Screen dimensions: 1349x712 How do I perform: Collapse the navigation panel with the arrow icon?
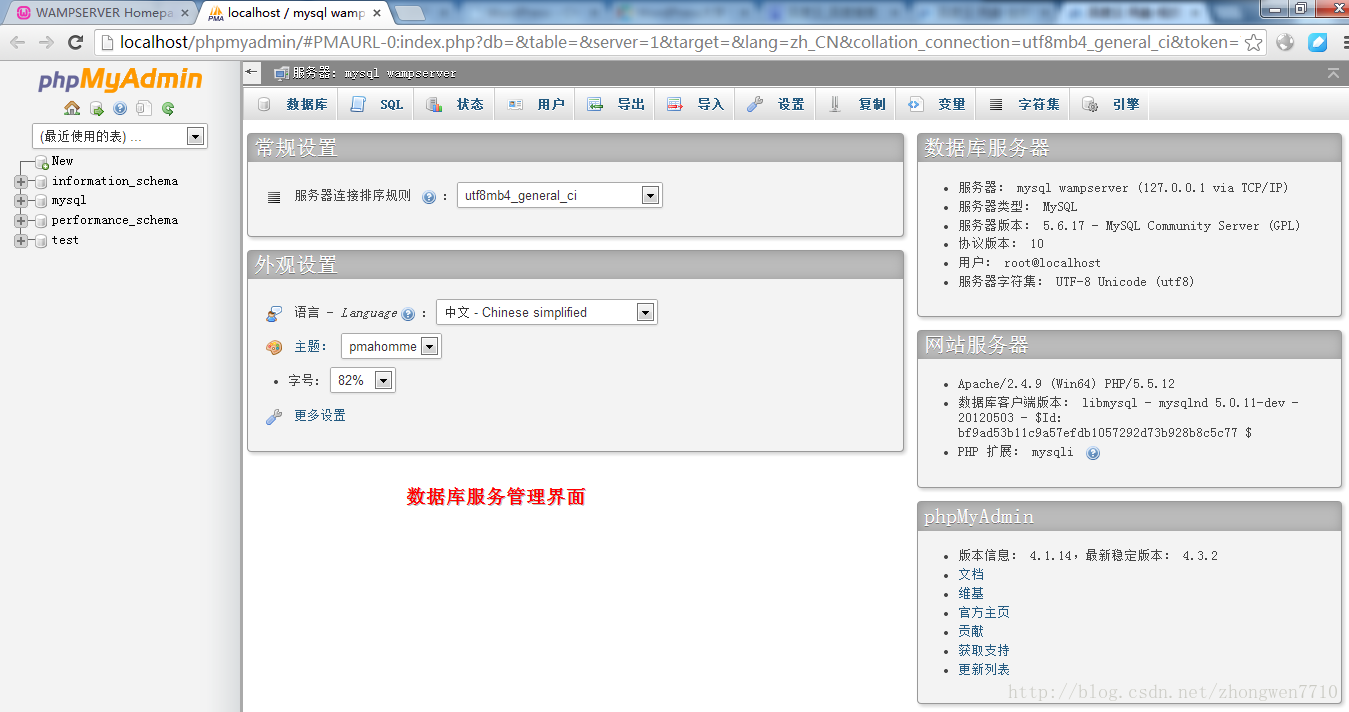pos(252,73)
